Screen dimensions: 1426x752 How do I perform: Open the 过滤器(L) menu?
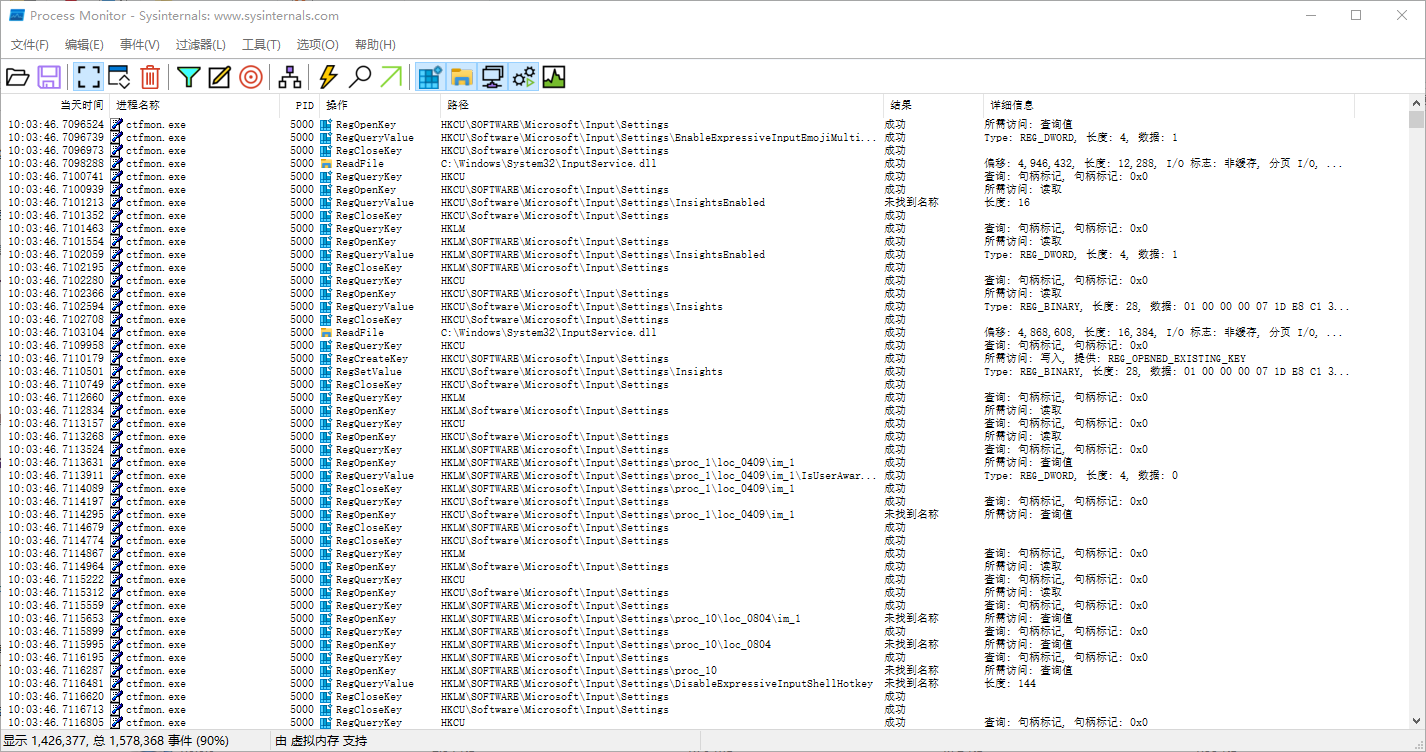pyautogui.click(x=200, y=45)
